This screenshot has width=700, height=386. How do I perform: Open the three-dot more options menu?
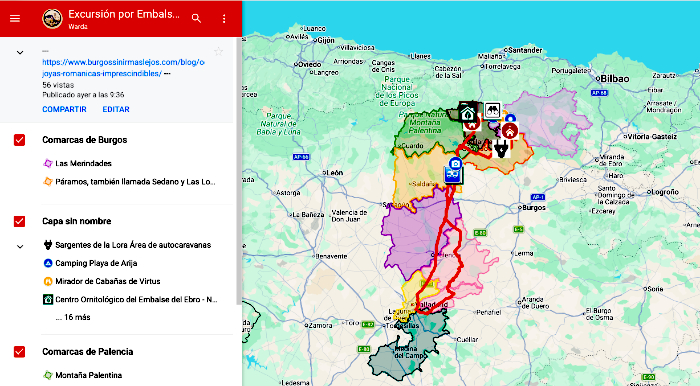[x=224, y=18]
